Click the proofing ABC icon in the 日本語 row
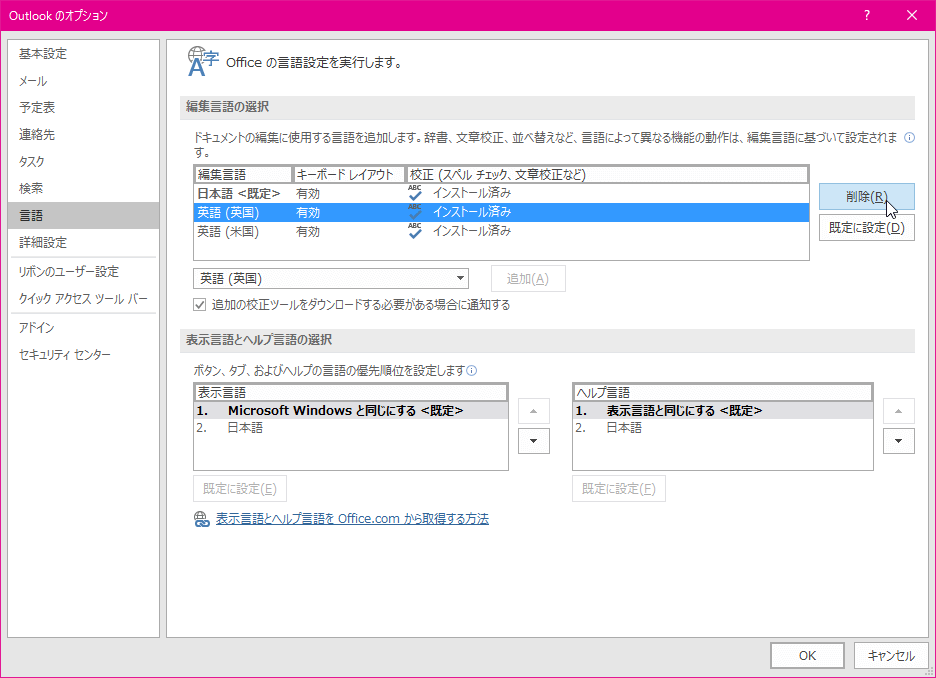This screenshot has width=936, height=678. tap(415, 193)
